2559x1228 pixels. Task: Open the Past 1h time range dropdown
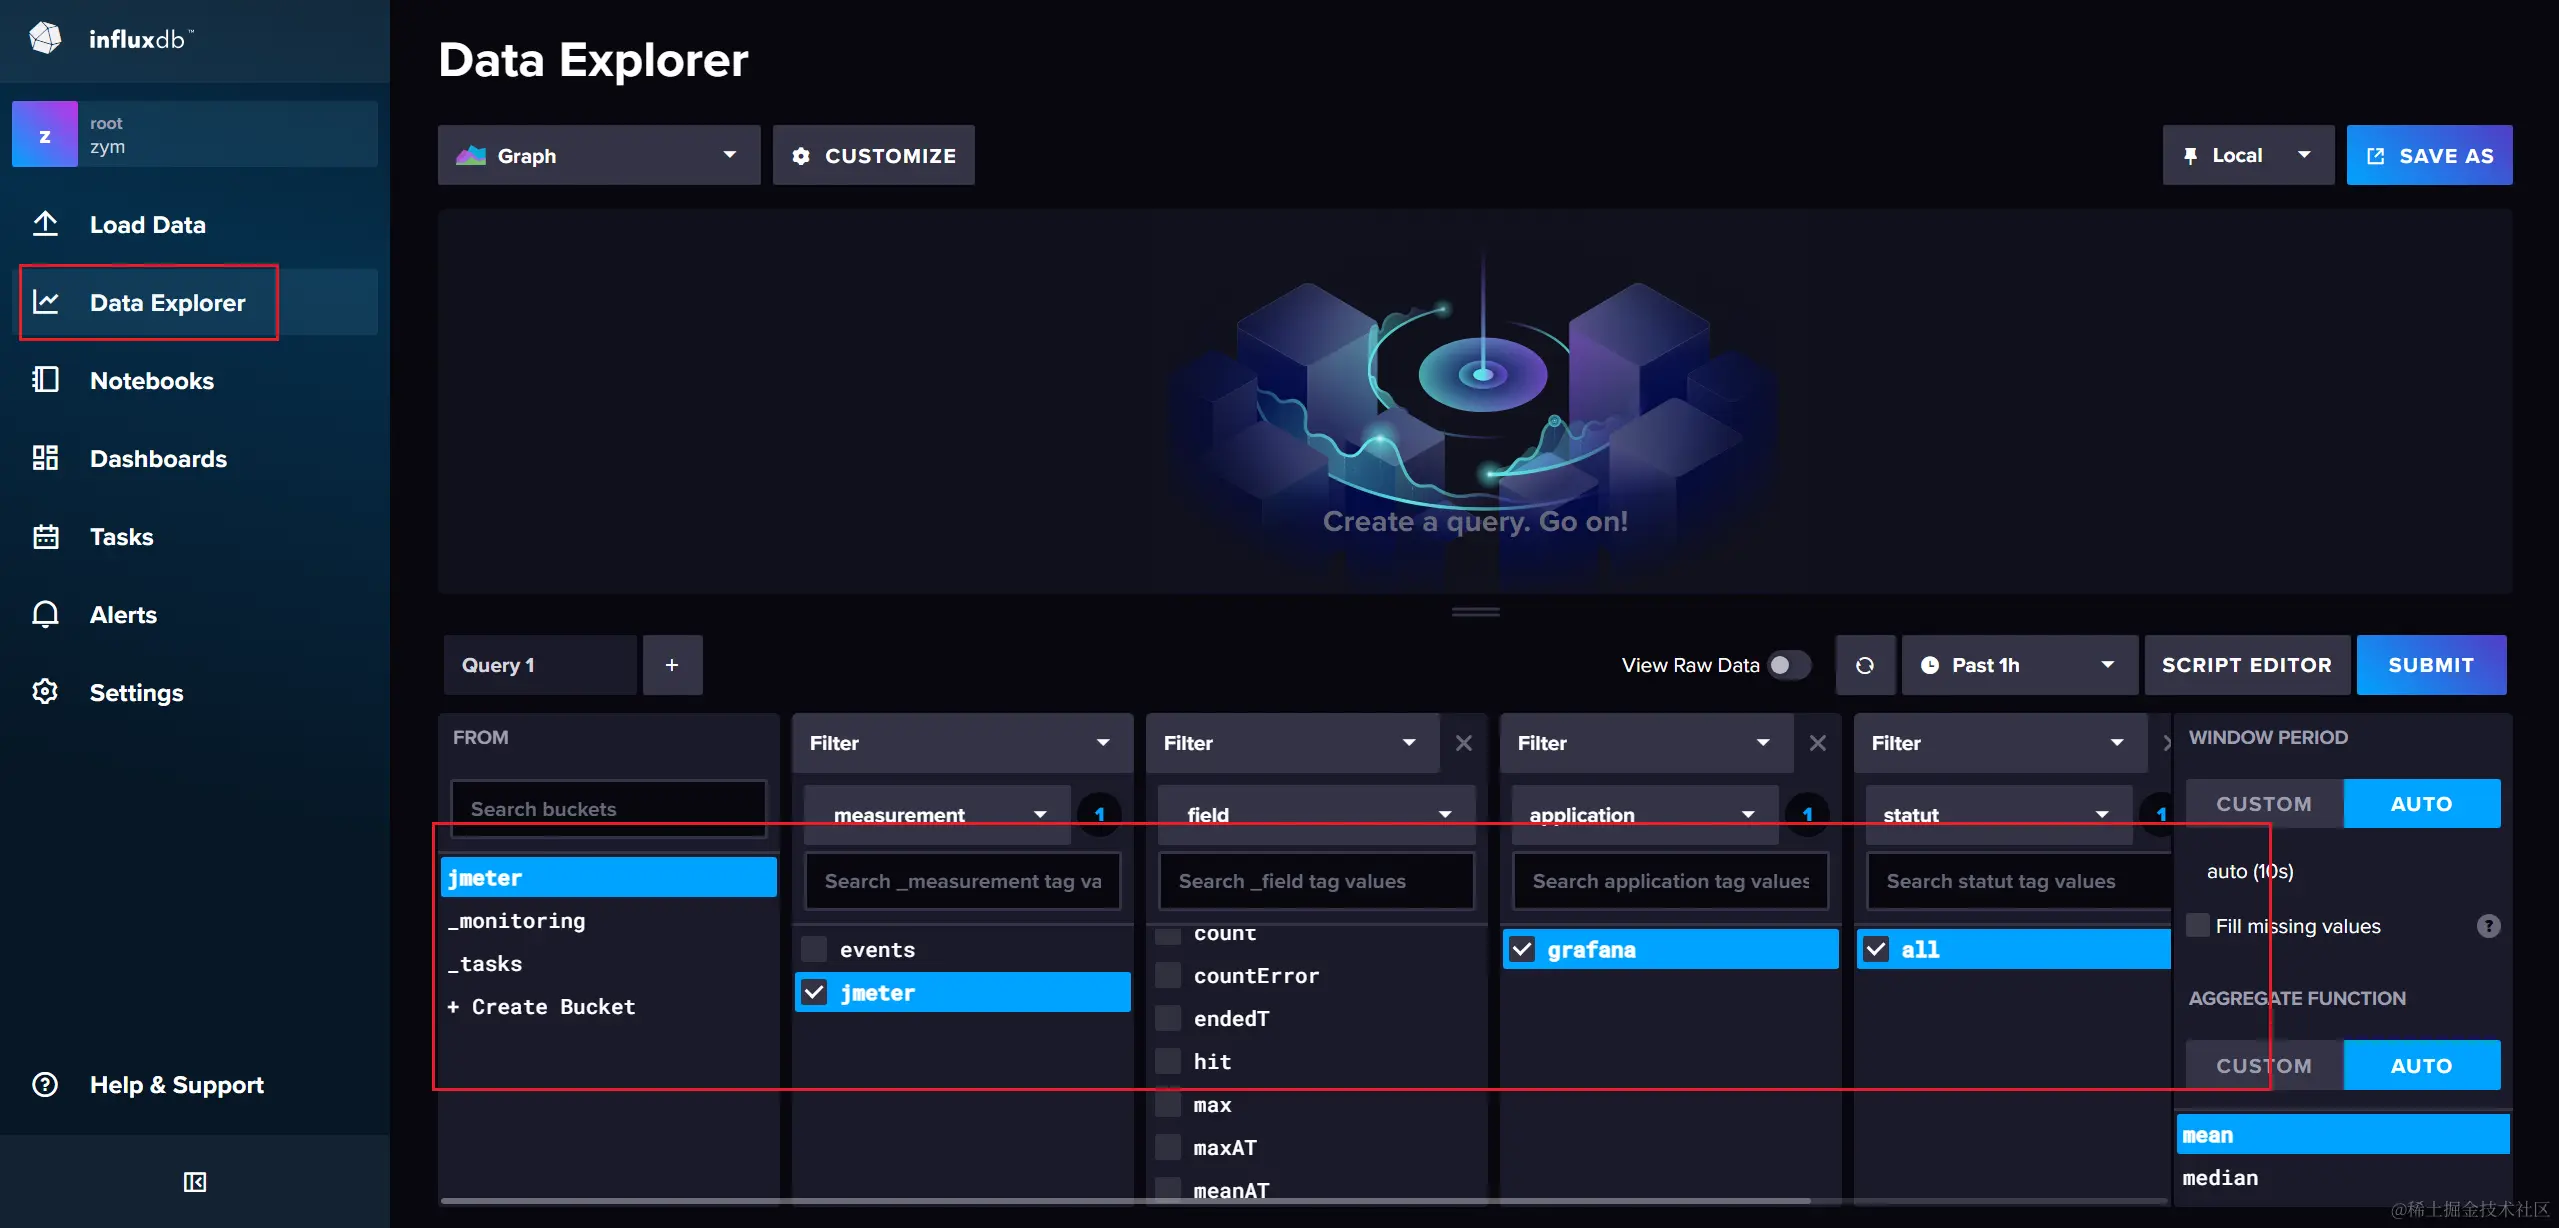point(2019,665)
